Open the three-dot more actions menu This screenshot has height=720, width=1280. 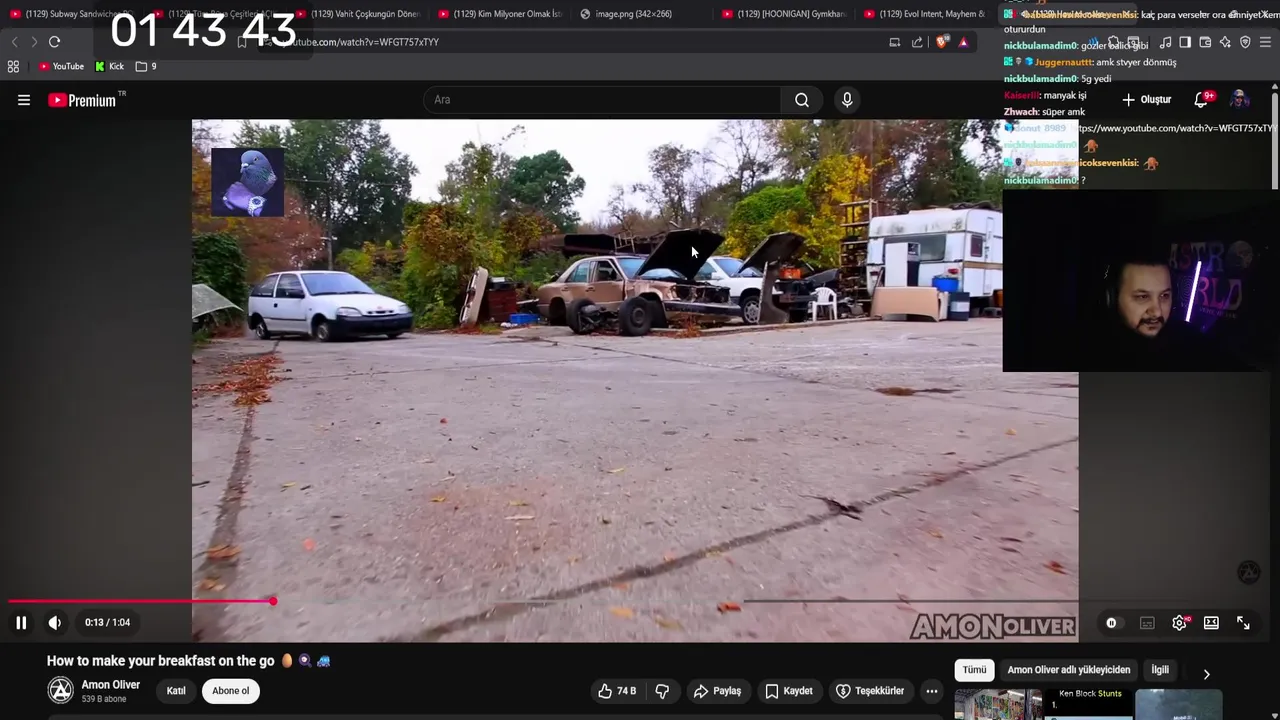pyautogui.click(x=932, y=691)
